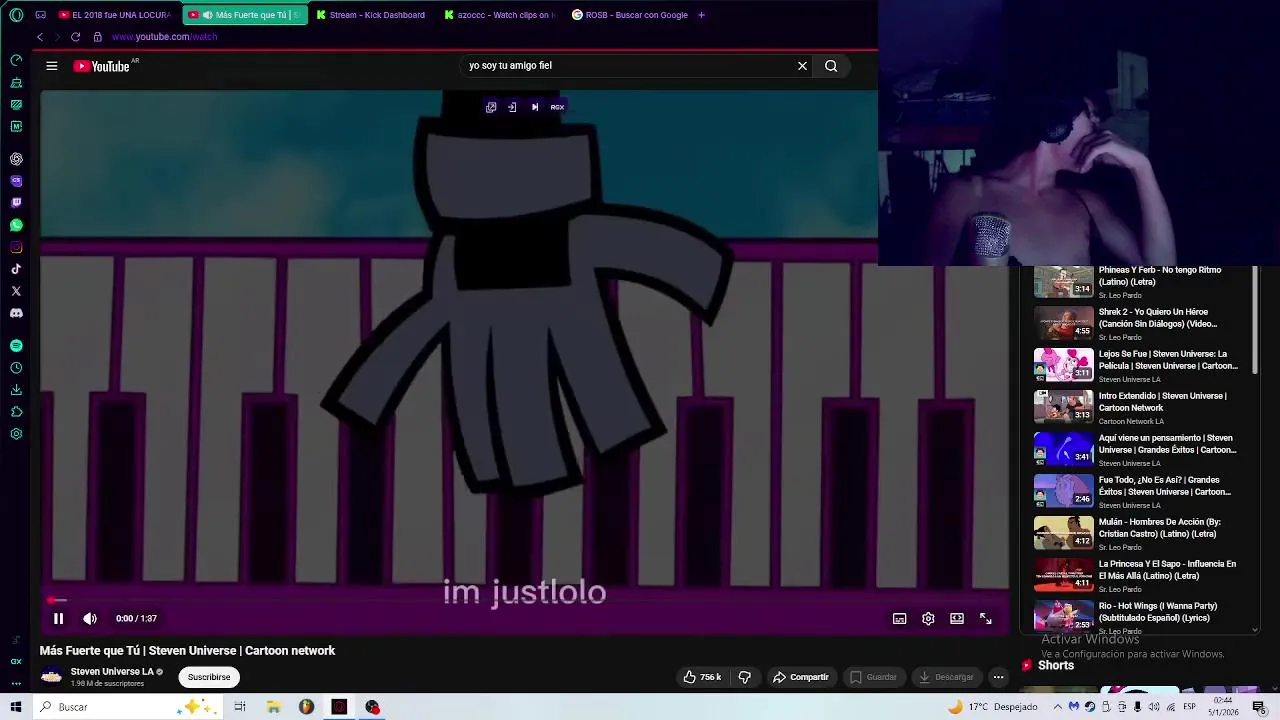Viewport: 1280px width, 720px height.
Task: Enter fullscreen on the video
Action: coord(986,619)
